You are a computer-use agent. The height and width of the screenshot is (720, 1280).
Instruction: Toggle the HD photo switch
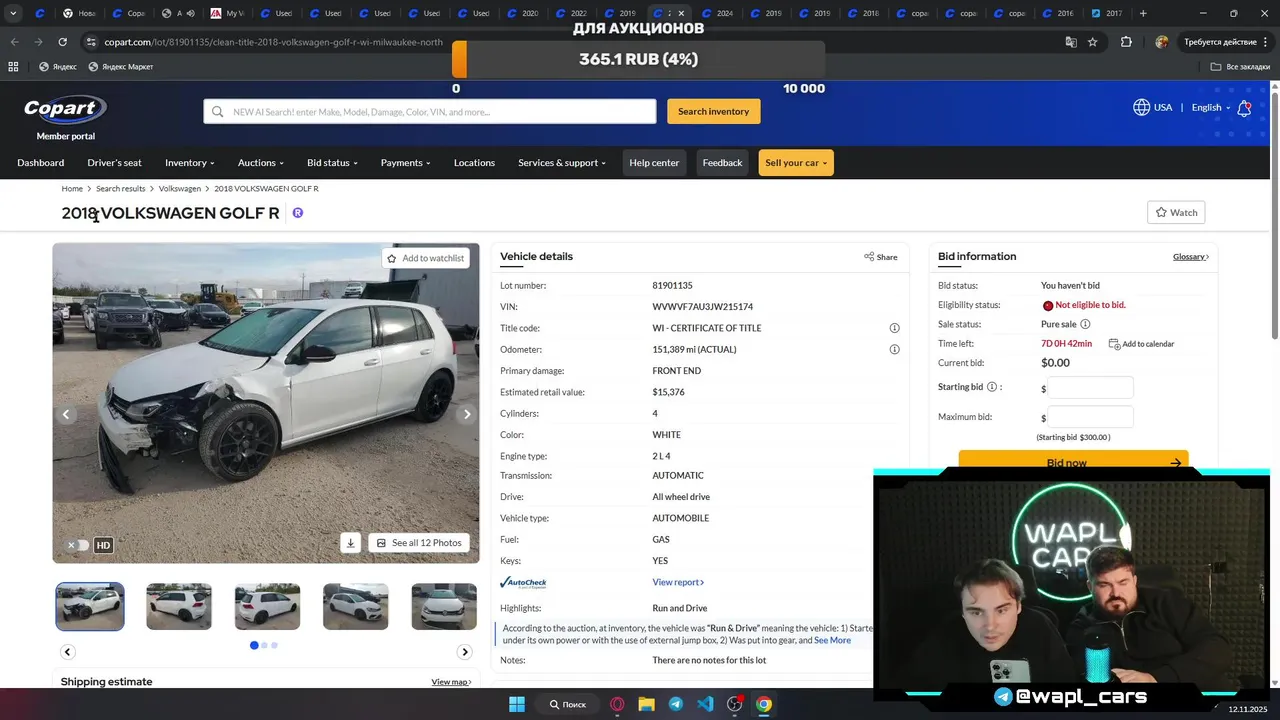[79, 545]
